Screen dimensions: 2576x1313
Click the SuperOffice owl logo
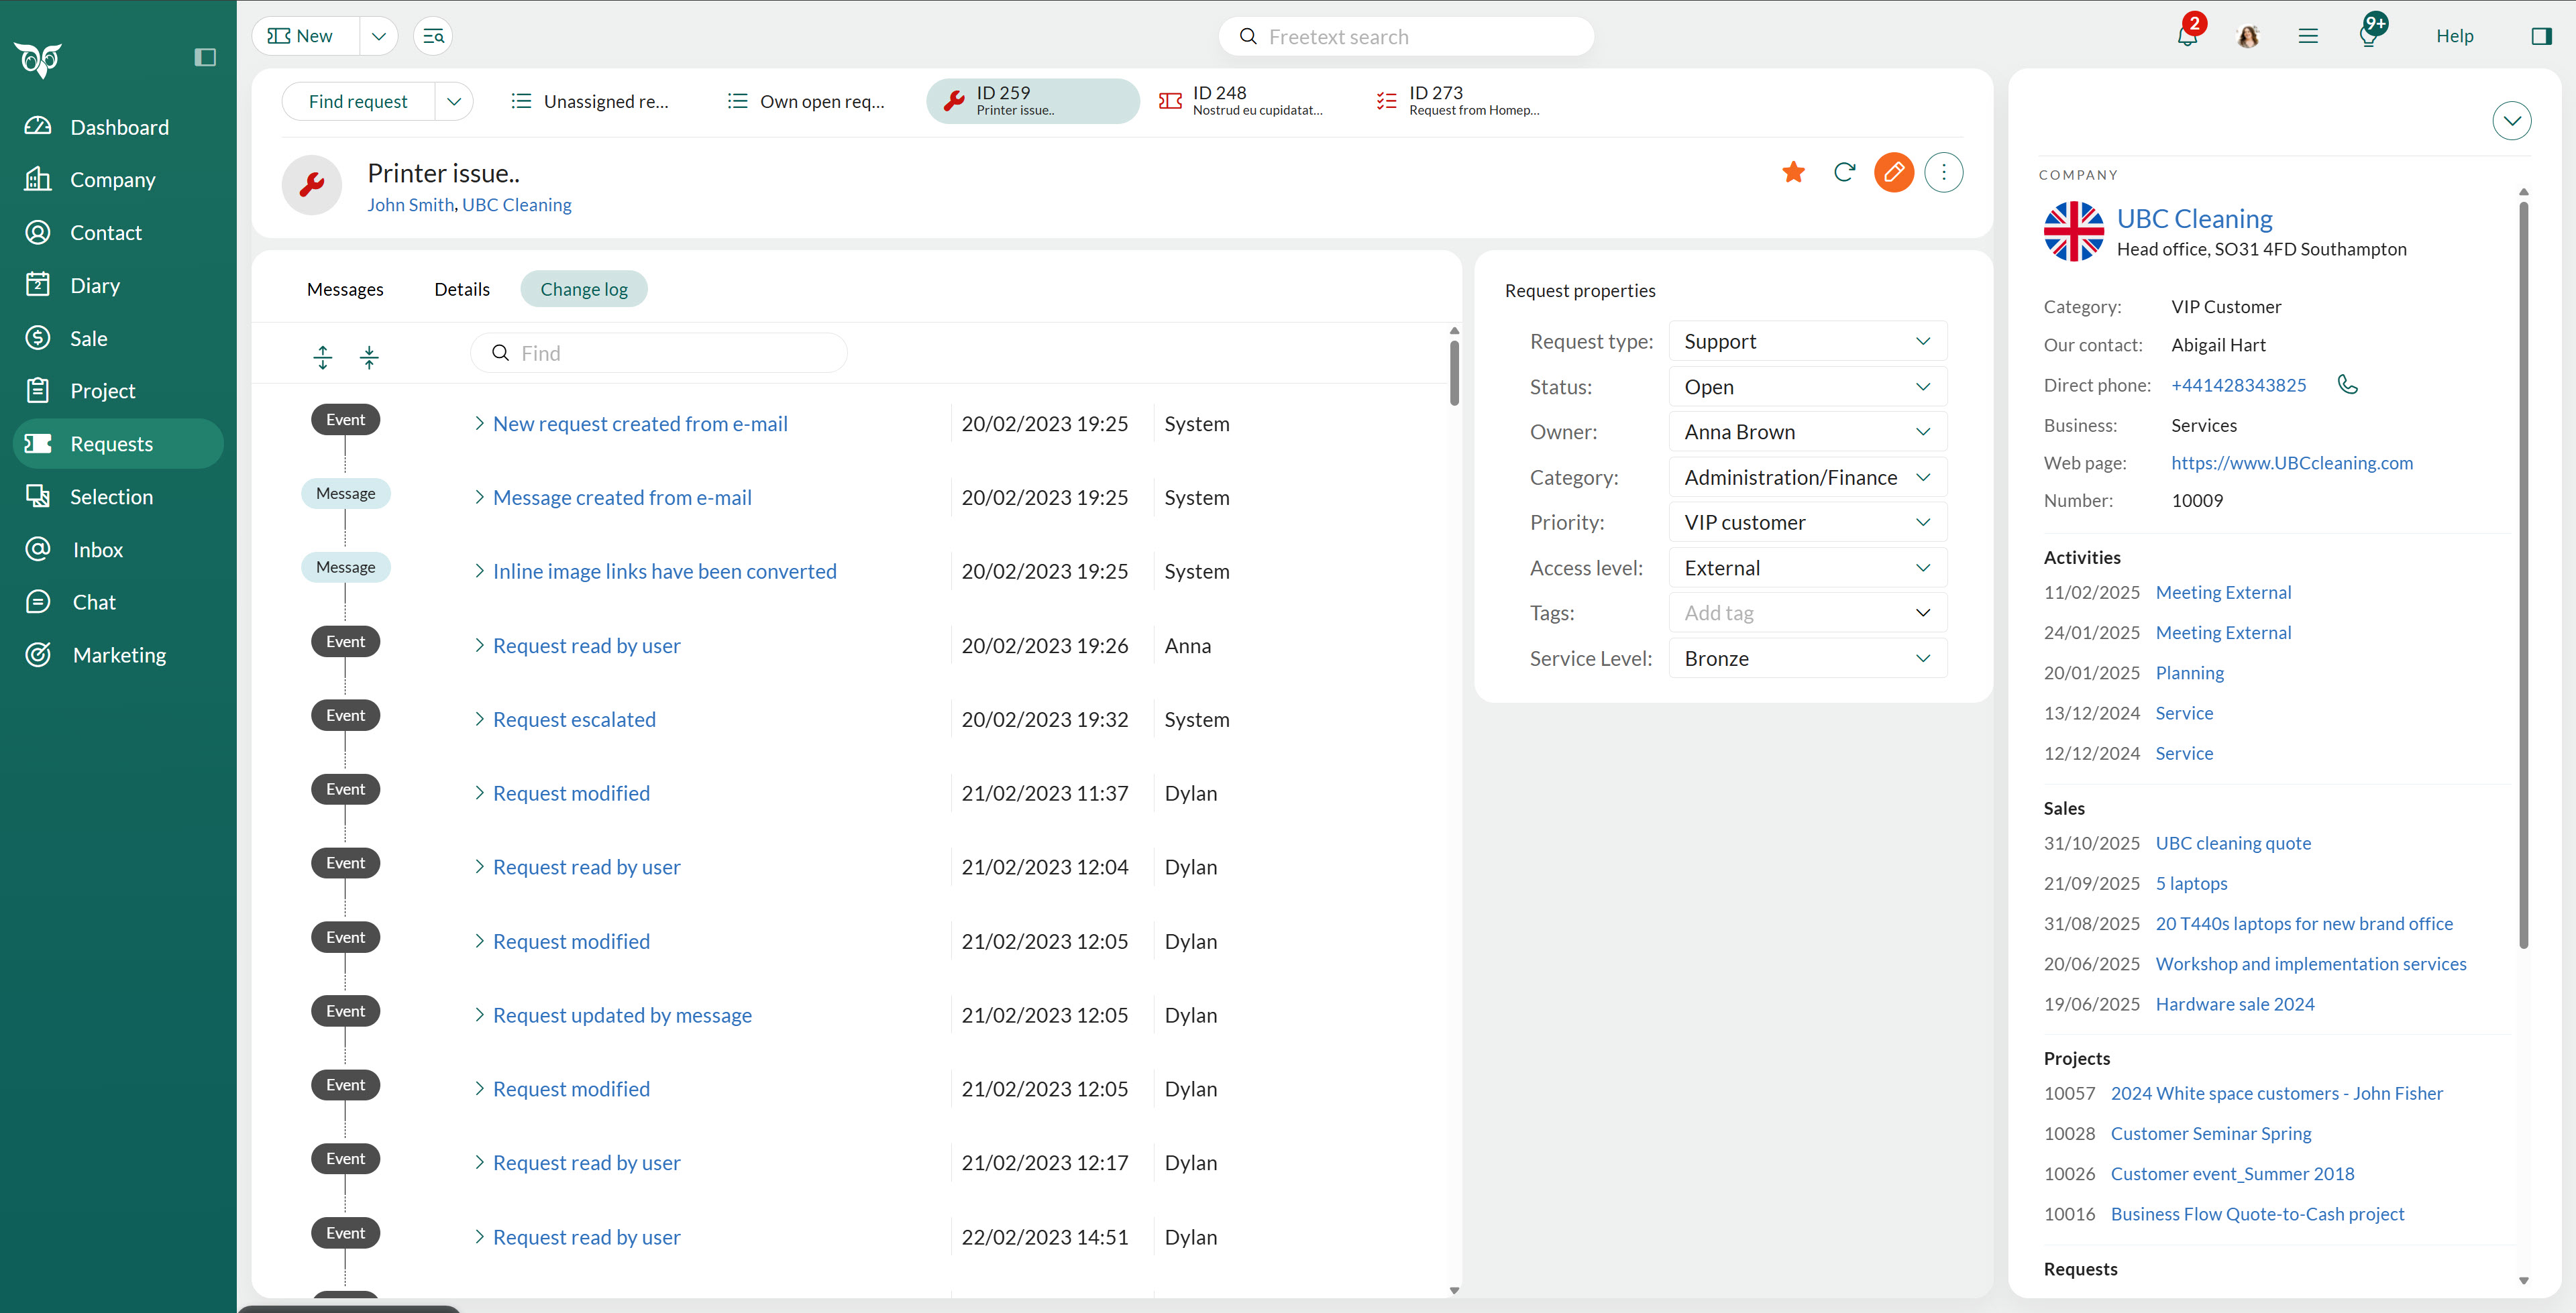tap(38, 60)
